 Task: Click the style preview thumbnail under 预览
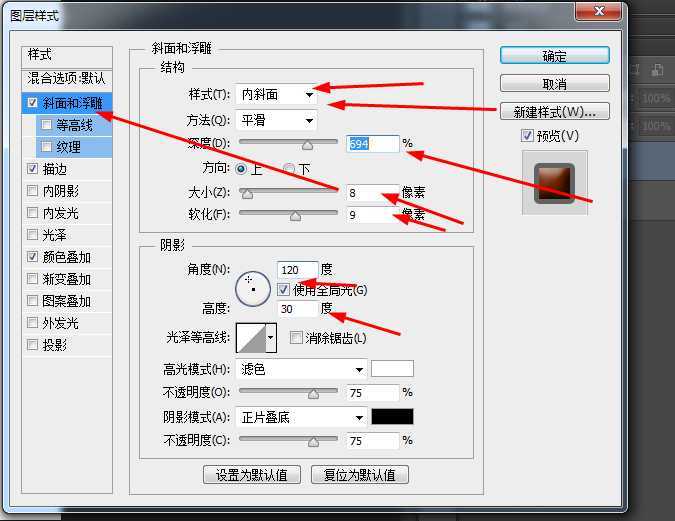click(554, 182)
